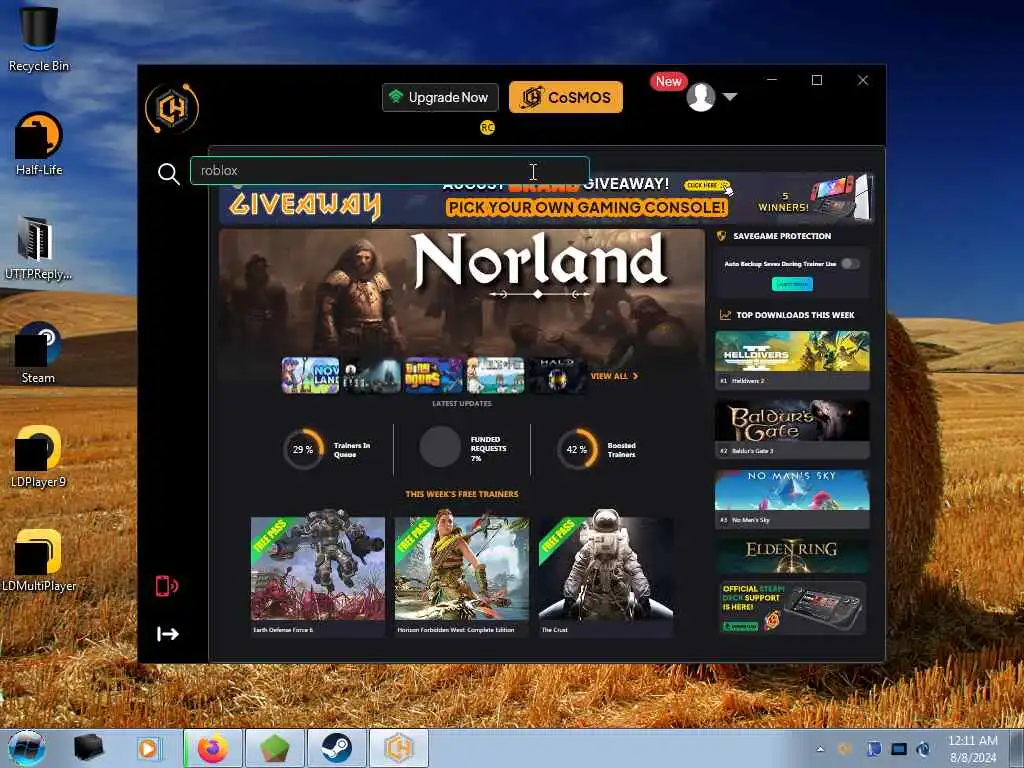Screen dimensions: 1024x768
Task: Open the Nova Lands latest update thumbnail
Action: (x=310, y=375)
